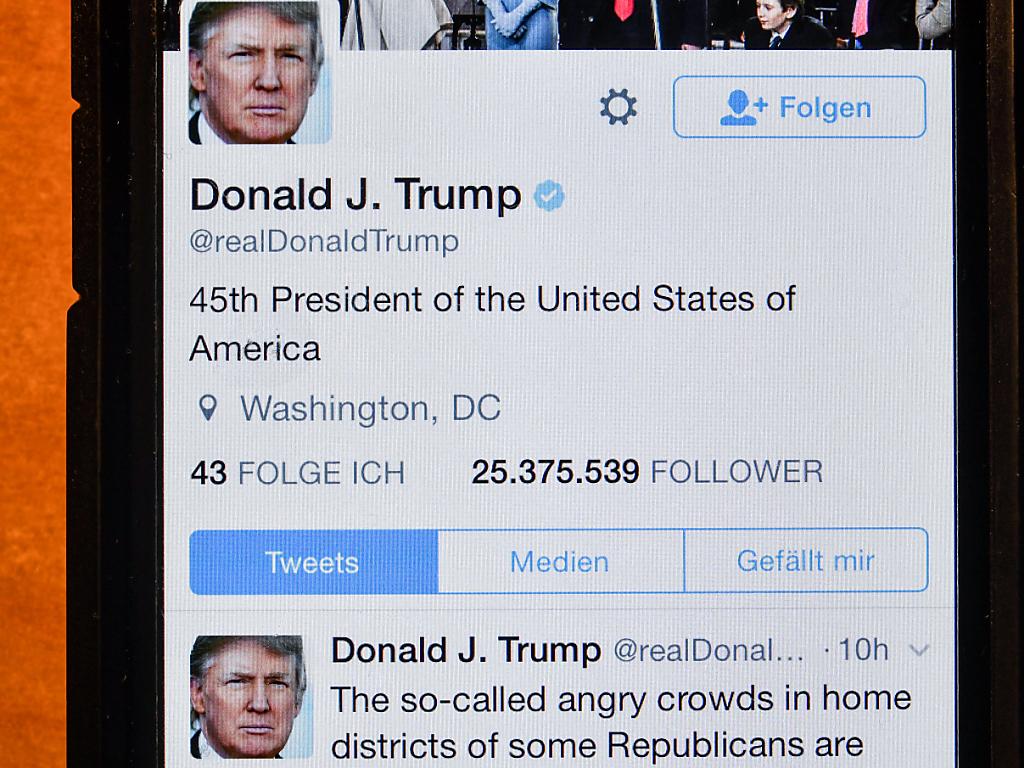Click the tweet author name

point(466,650)
